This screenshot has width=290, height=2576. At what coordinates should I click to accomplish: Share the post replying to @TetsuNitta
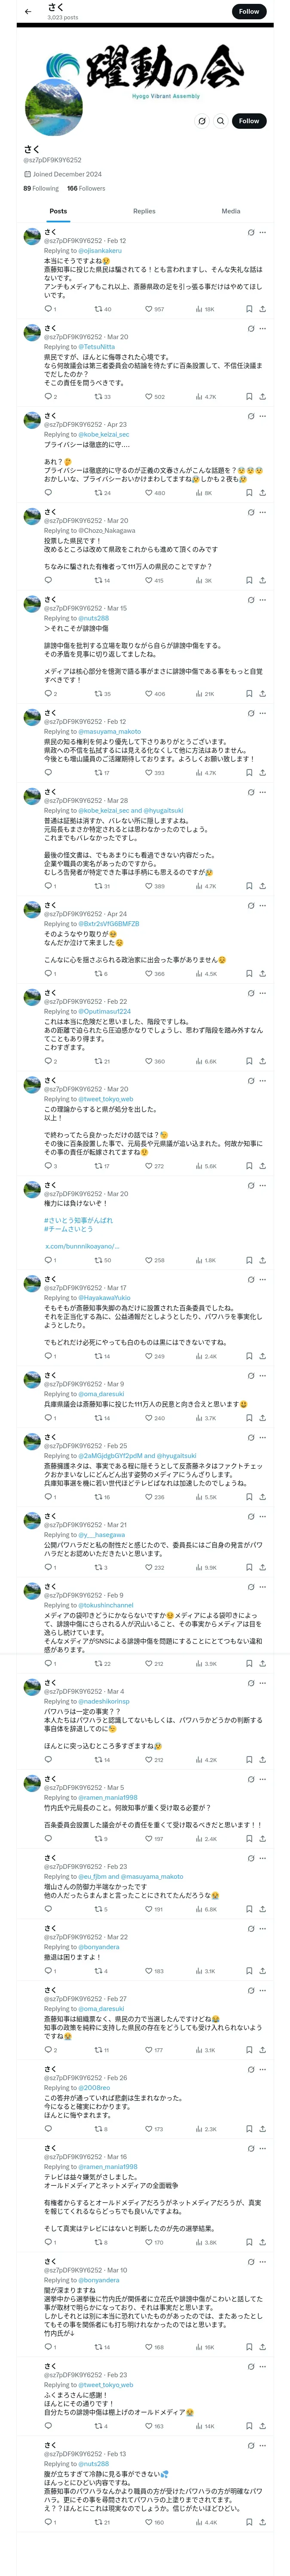tap(263, 396)
